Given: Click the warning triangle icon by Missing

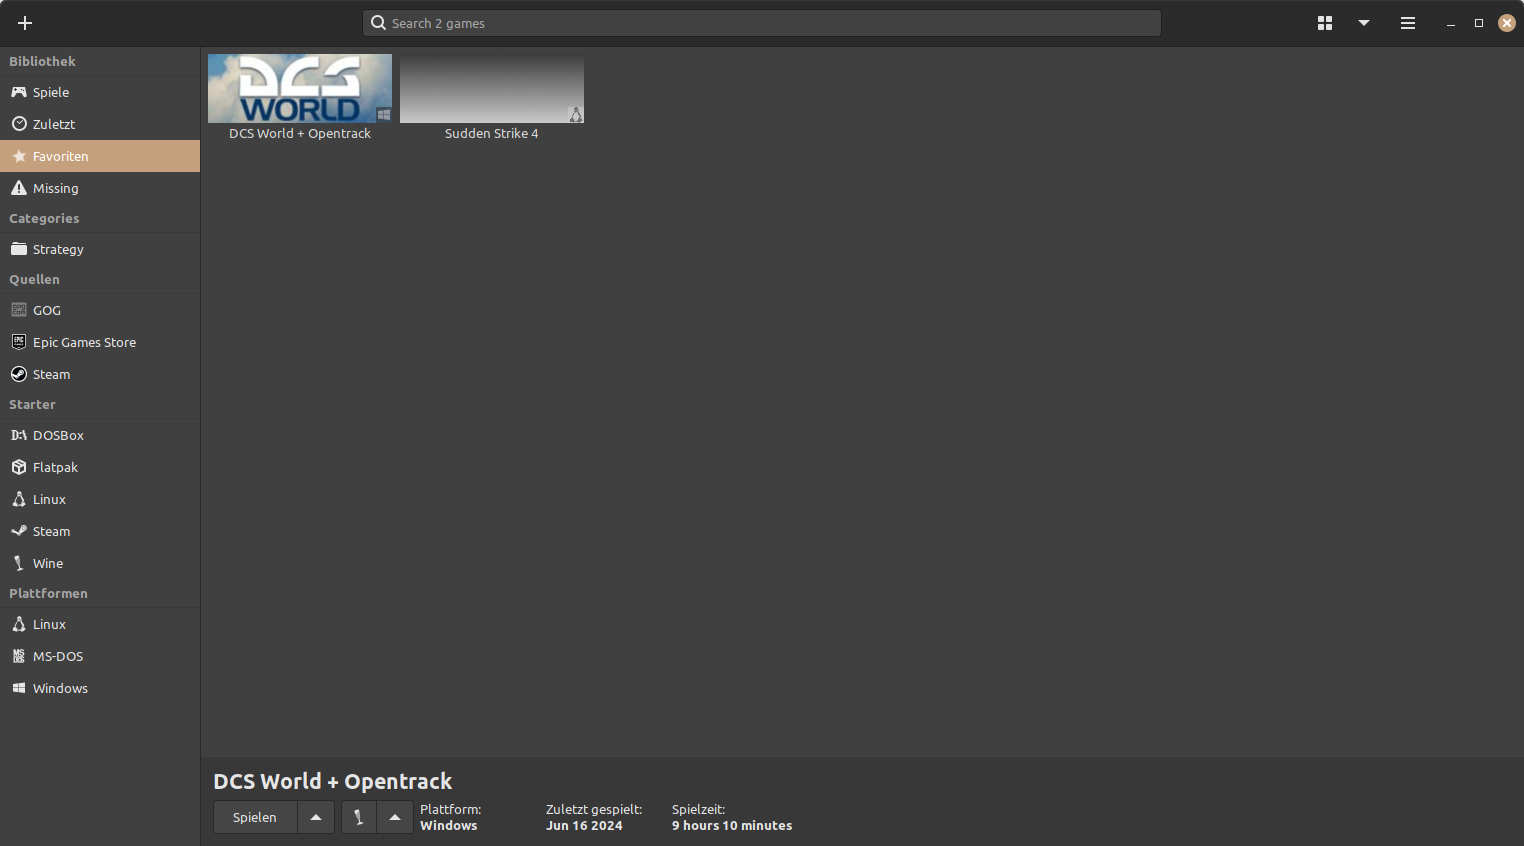Looking at the screenshot, I should [x=19, y=188].
